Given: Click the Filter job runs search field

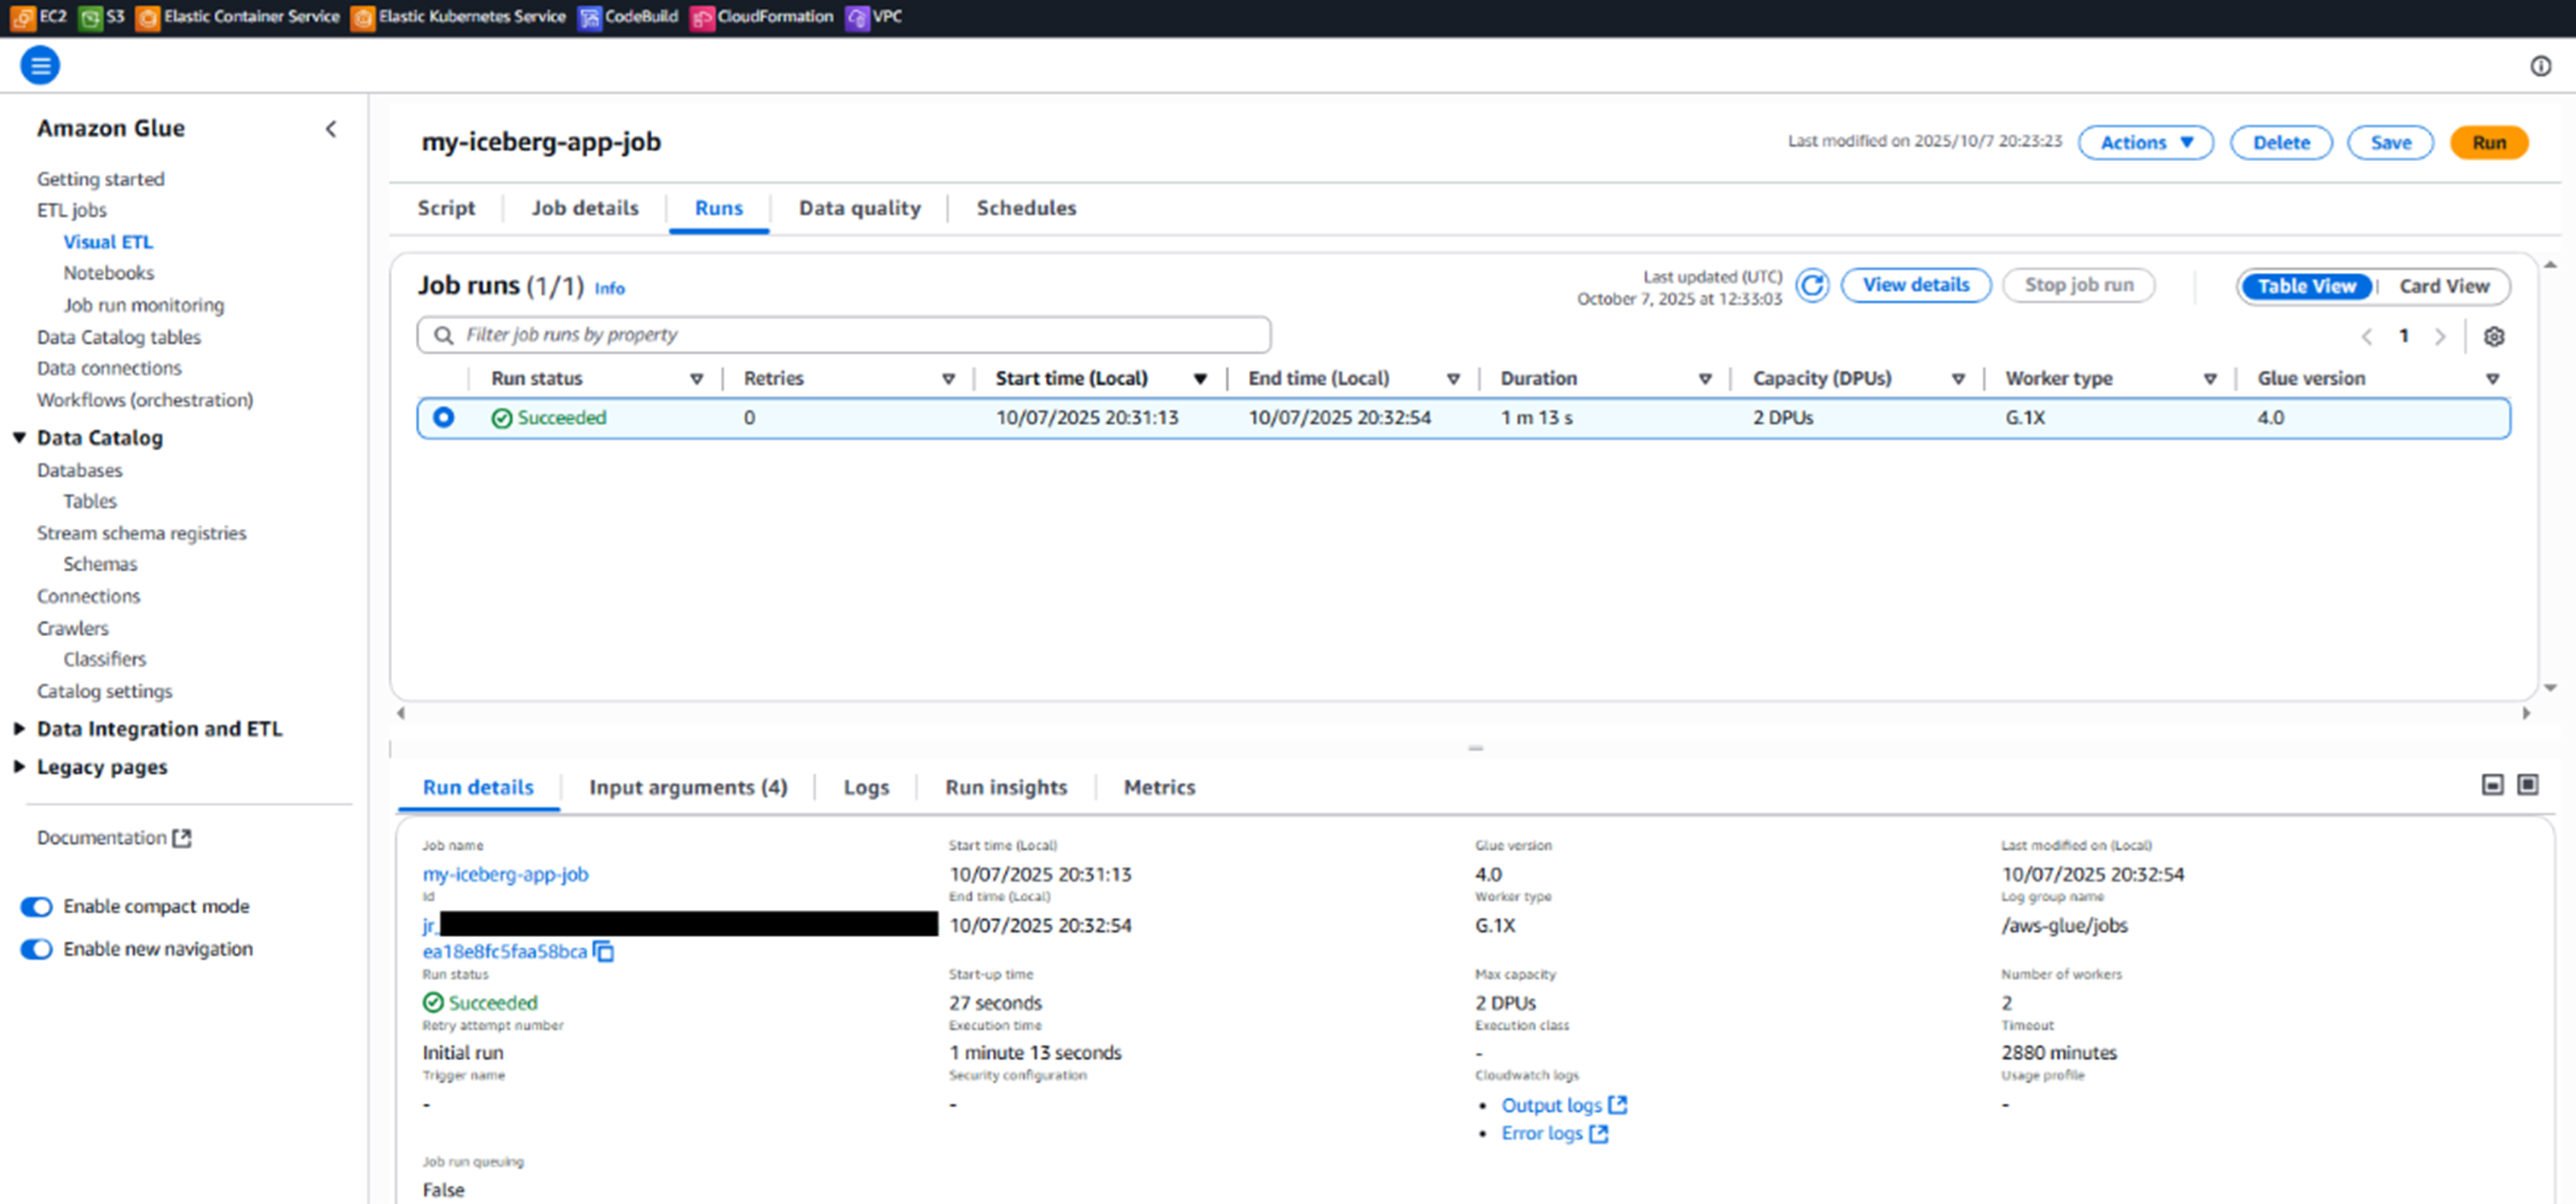Looking at the screenshot, I should click(843, 335).
